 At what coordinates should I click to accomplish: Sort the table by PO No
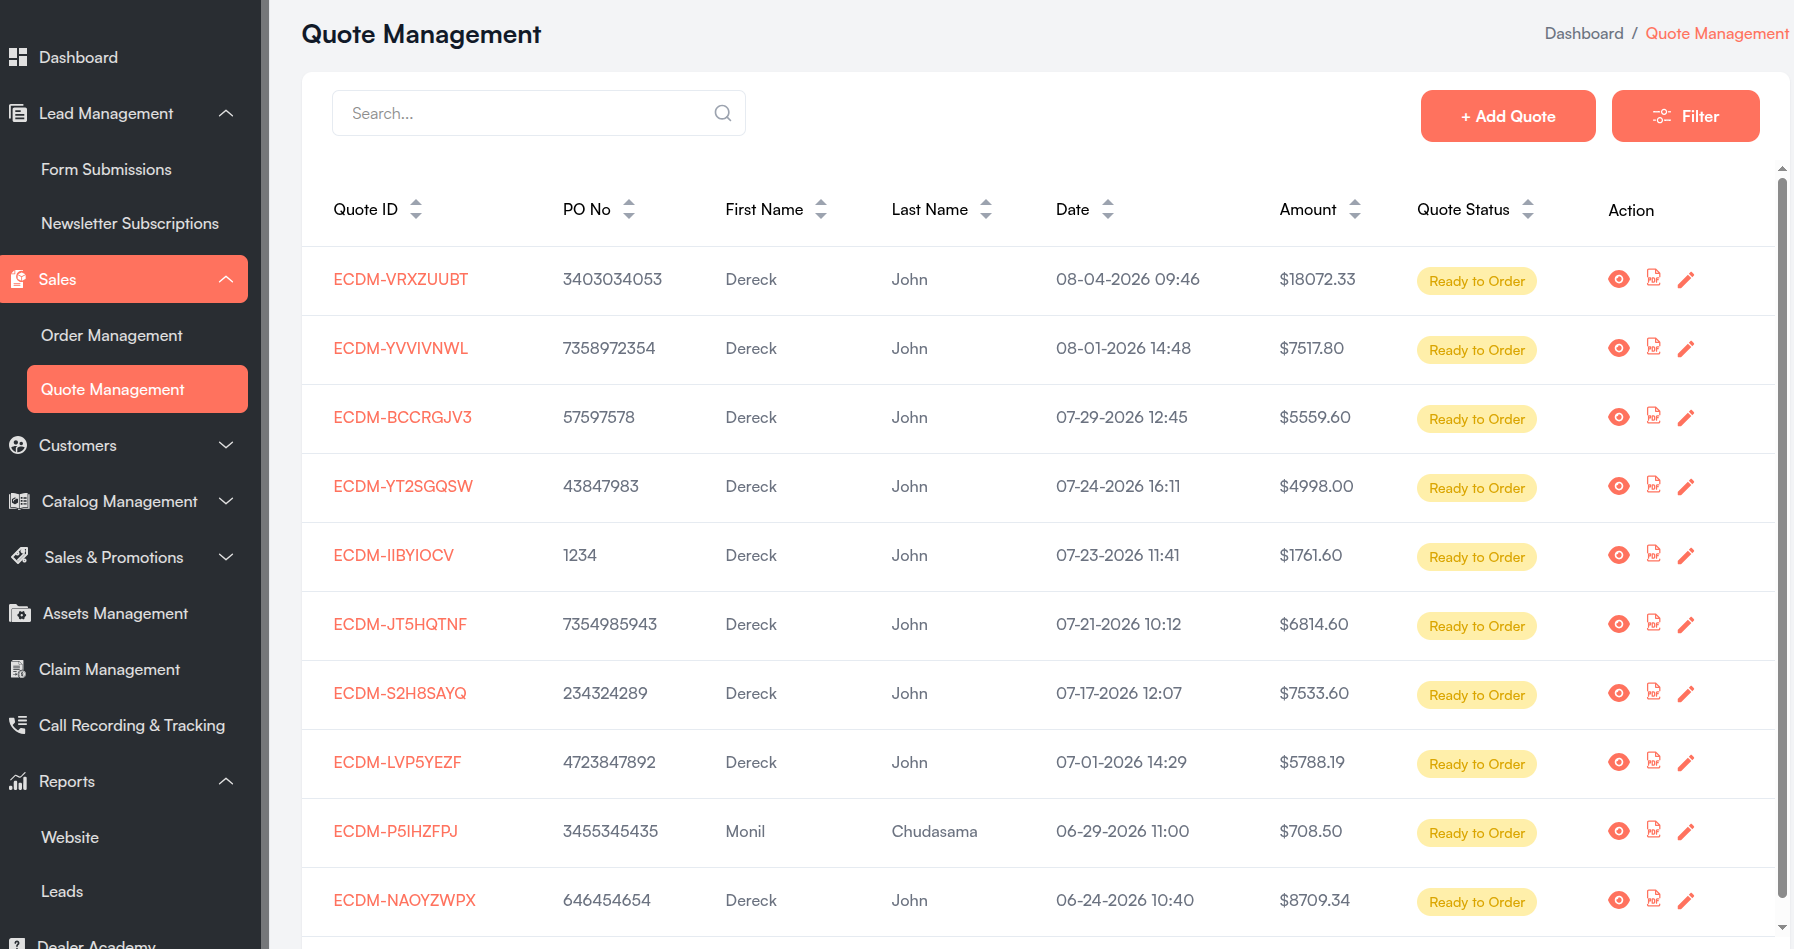click(x=629, y=209)
